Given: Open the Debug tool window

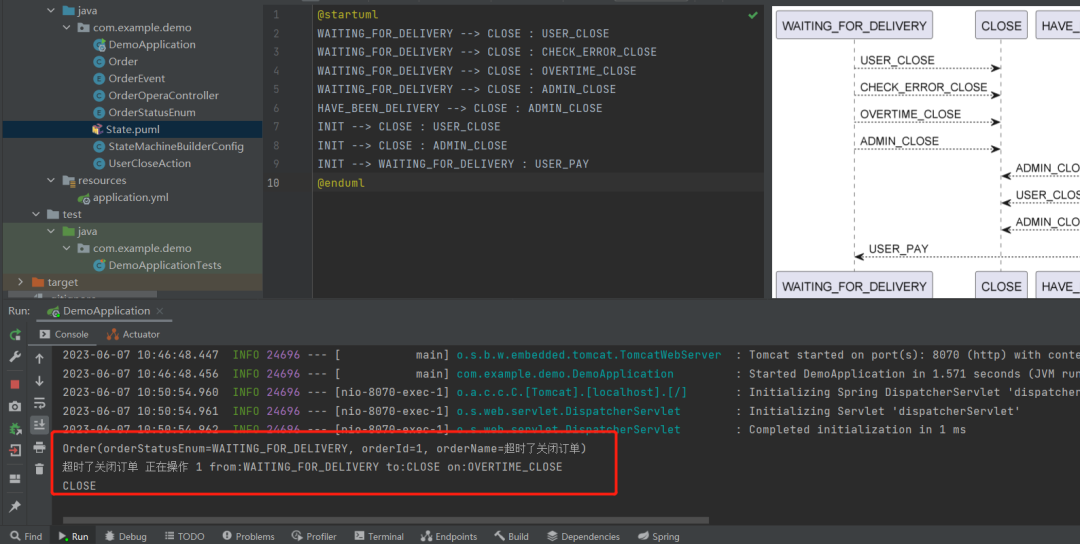Looking at the screenshot, I should 125,536.
